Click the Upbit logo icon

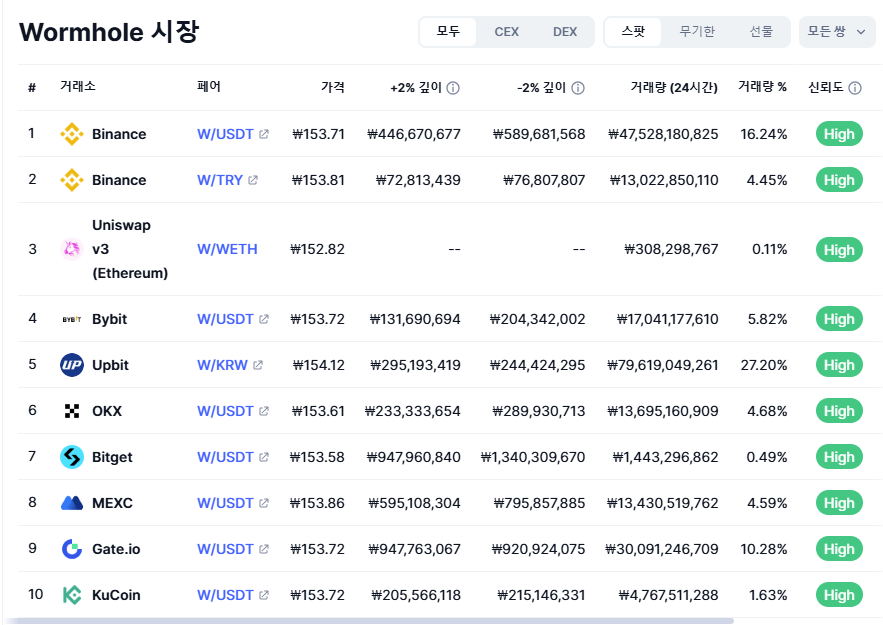72,365
